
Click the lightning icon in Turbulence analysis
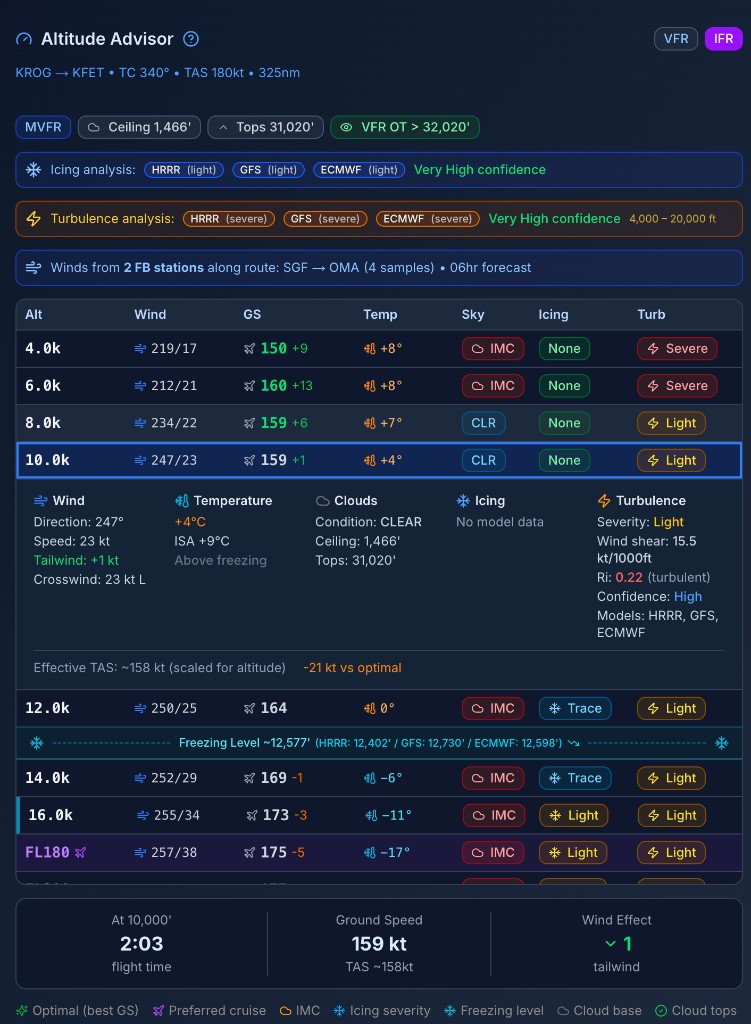(x=33, y=219)
